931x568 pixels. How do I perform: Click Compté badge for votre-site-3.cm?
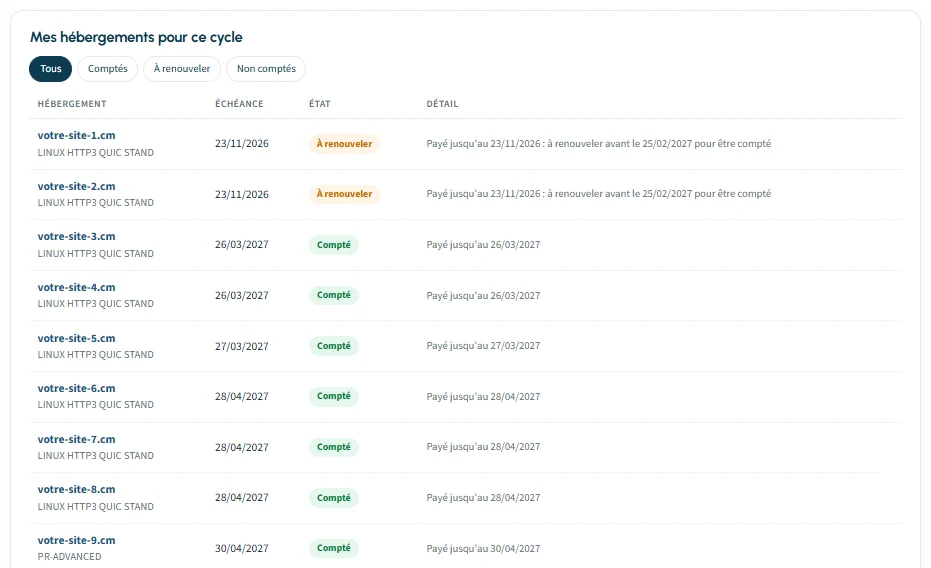(334, 245)
